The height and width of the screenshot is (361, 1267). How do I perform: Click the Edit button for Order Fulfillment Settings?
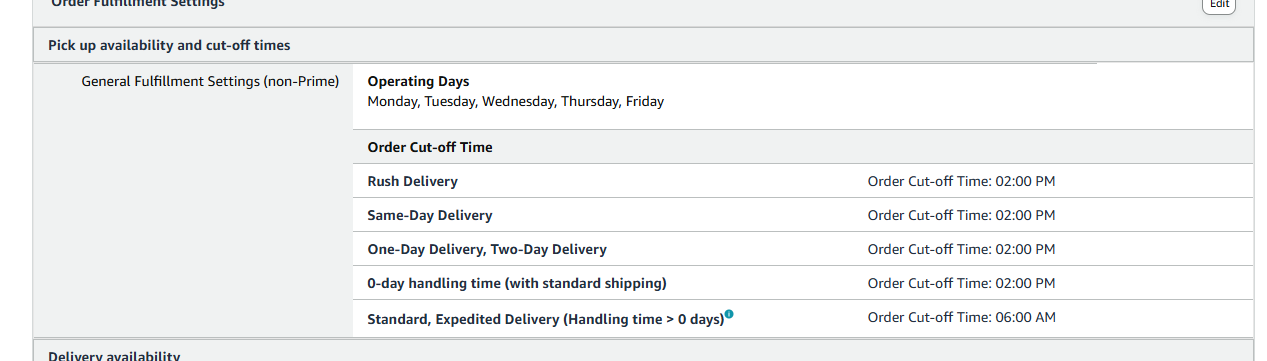[1218, 4]
